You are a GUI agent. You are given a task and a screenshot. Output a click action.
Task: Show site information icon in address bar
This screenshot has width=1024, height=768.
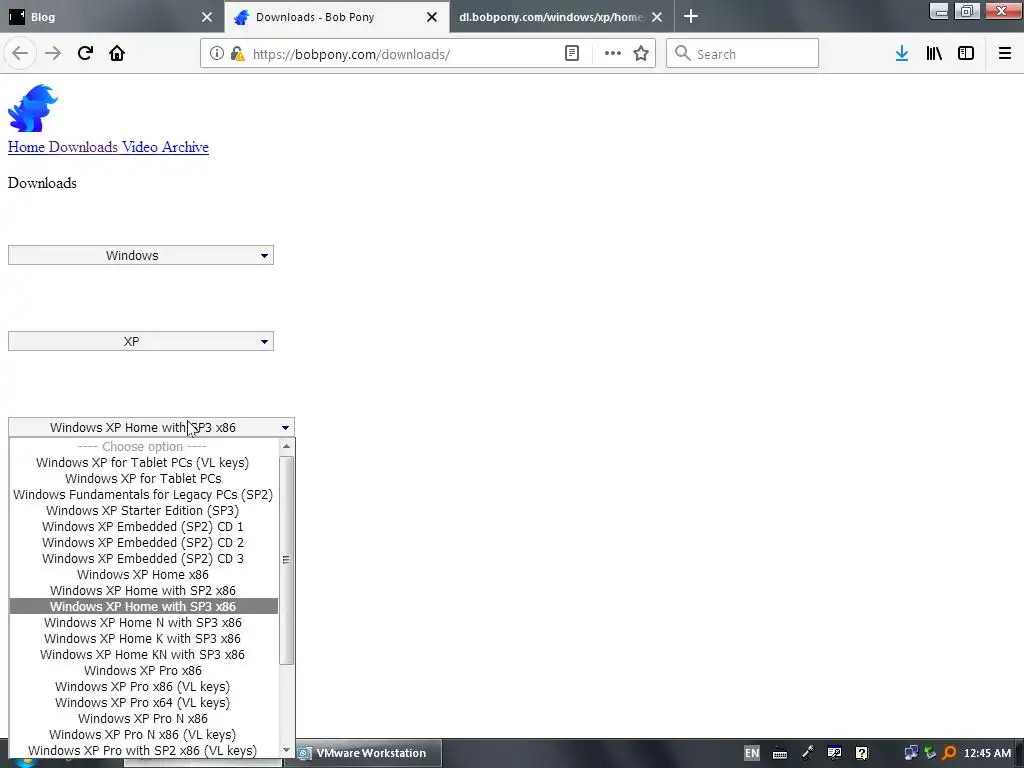(x=217, y=54)
